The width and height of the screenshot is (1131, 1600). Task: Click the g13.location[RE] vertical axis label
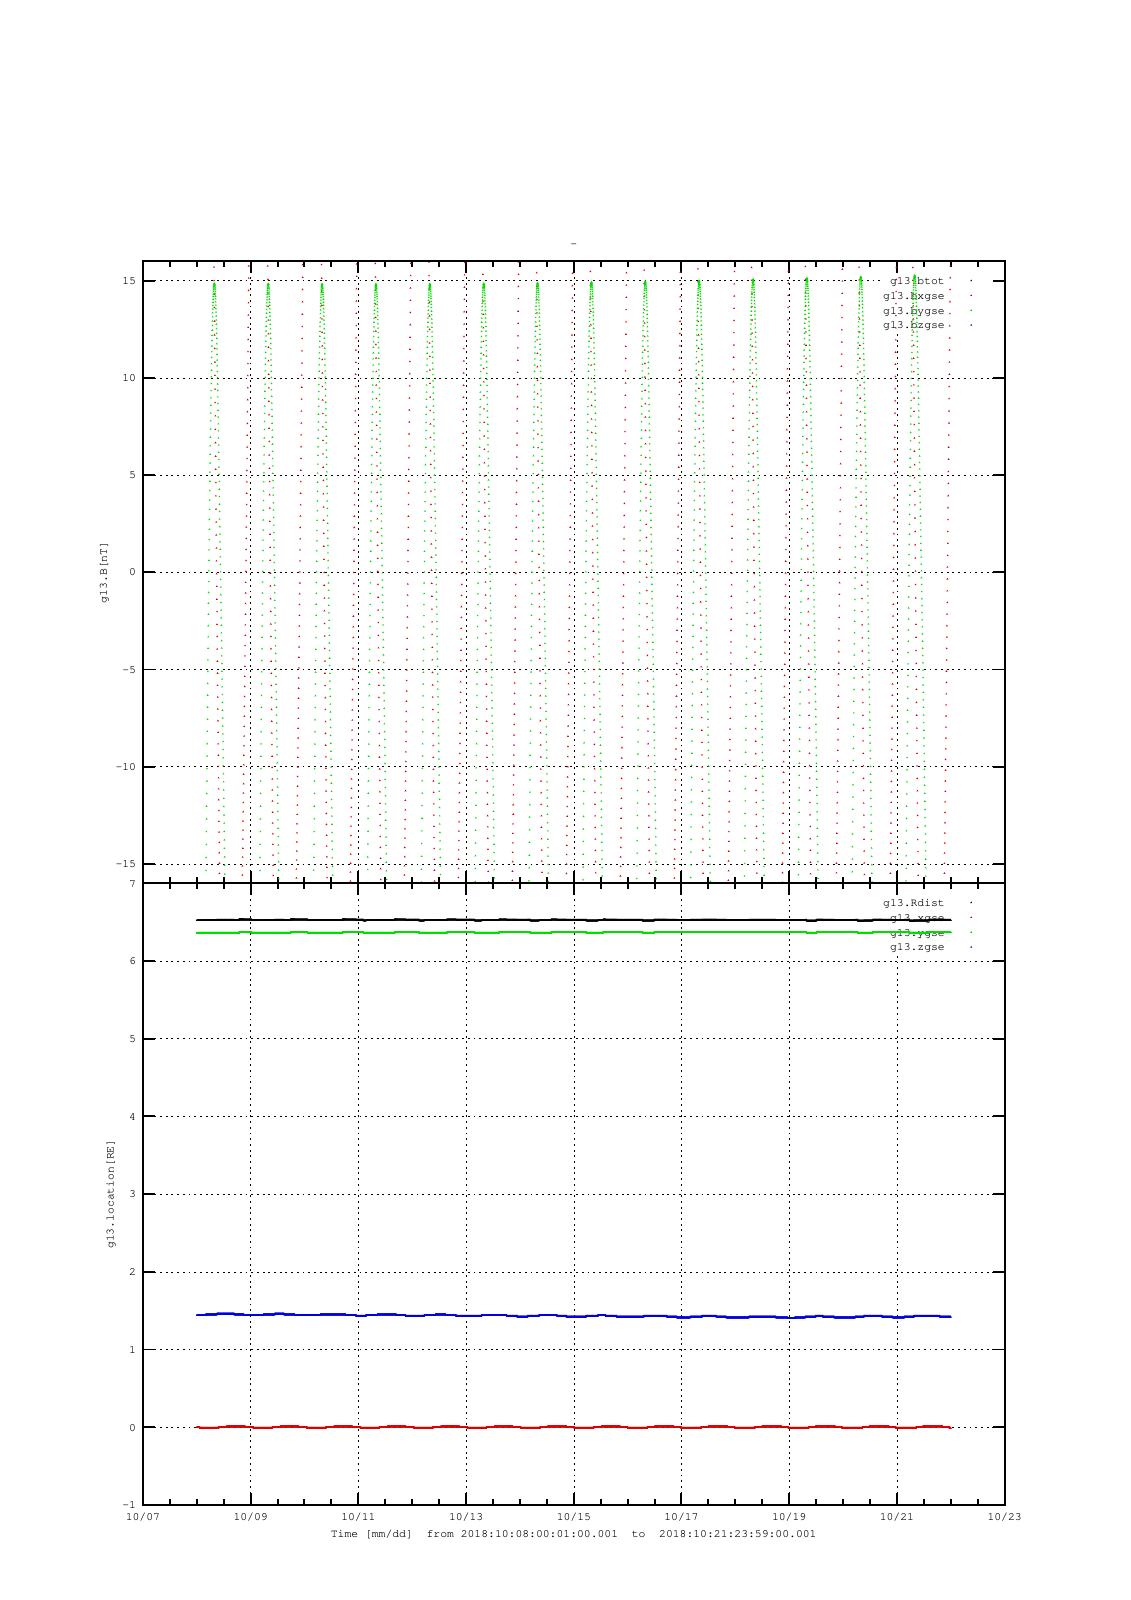(x=111, y=1193)
